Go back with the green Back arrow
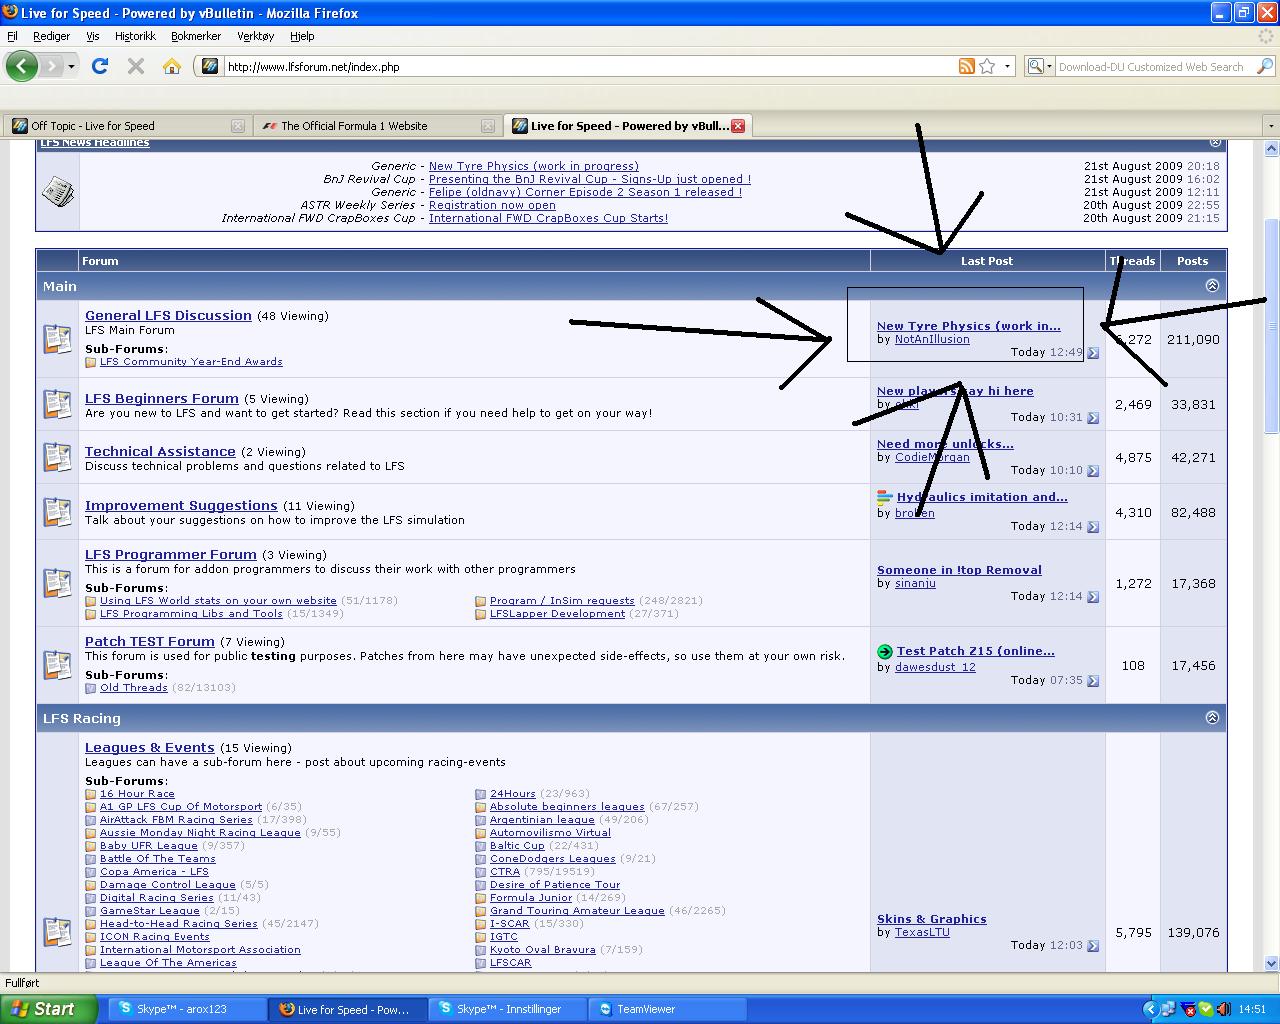1280x1024 pixels. pyautogui.click(x=21, y=67)
